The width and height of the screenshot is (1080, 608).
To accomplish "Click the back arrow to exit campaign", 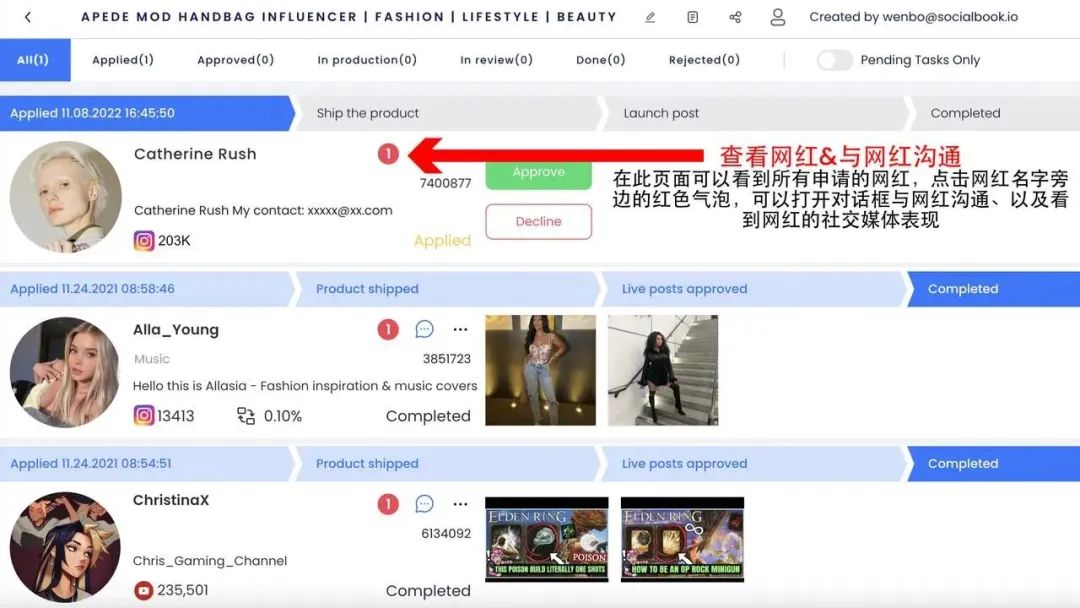I will [x=26, y=16].
